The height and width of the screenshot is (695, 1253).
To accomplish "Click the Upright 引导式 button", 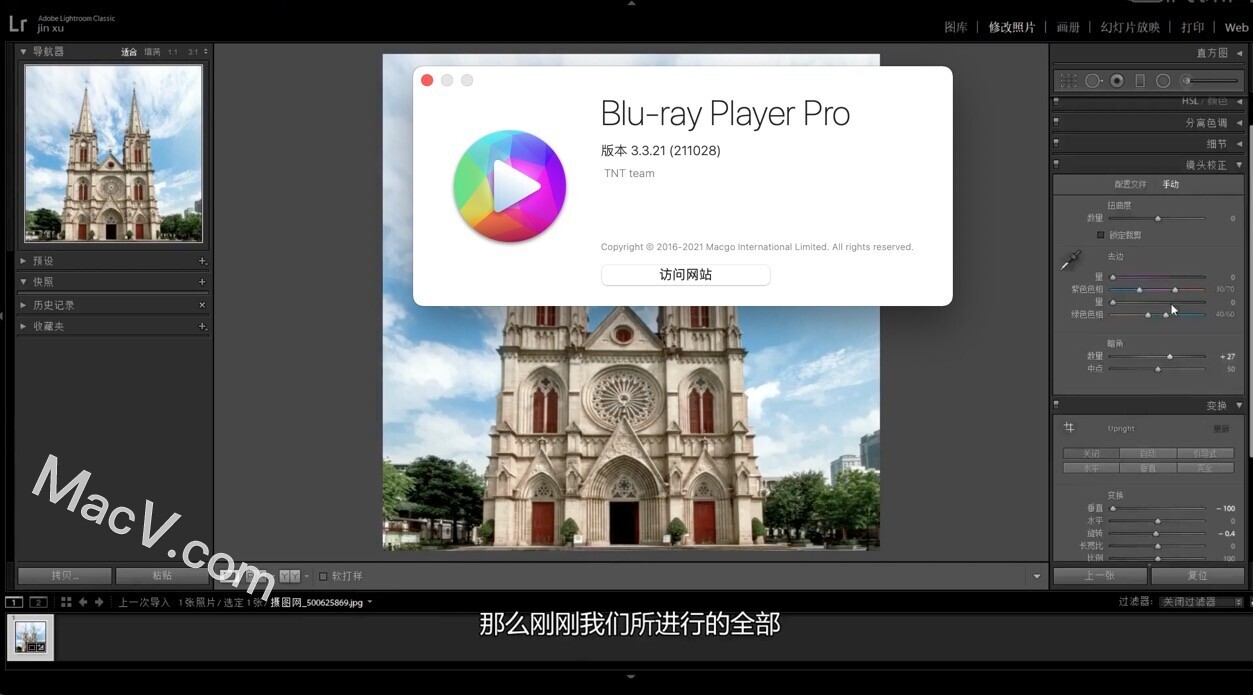I will click(1204, 453).
